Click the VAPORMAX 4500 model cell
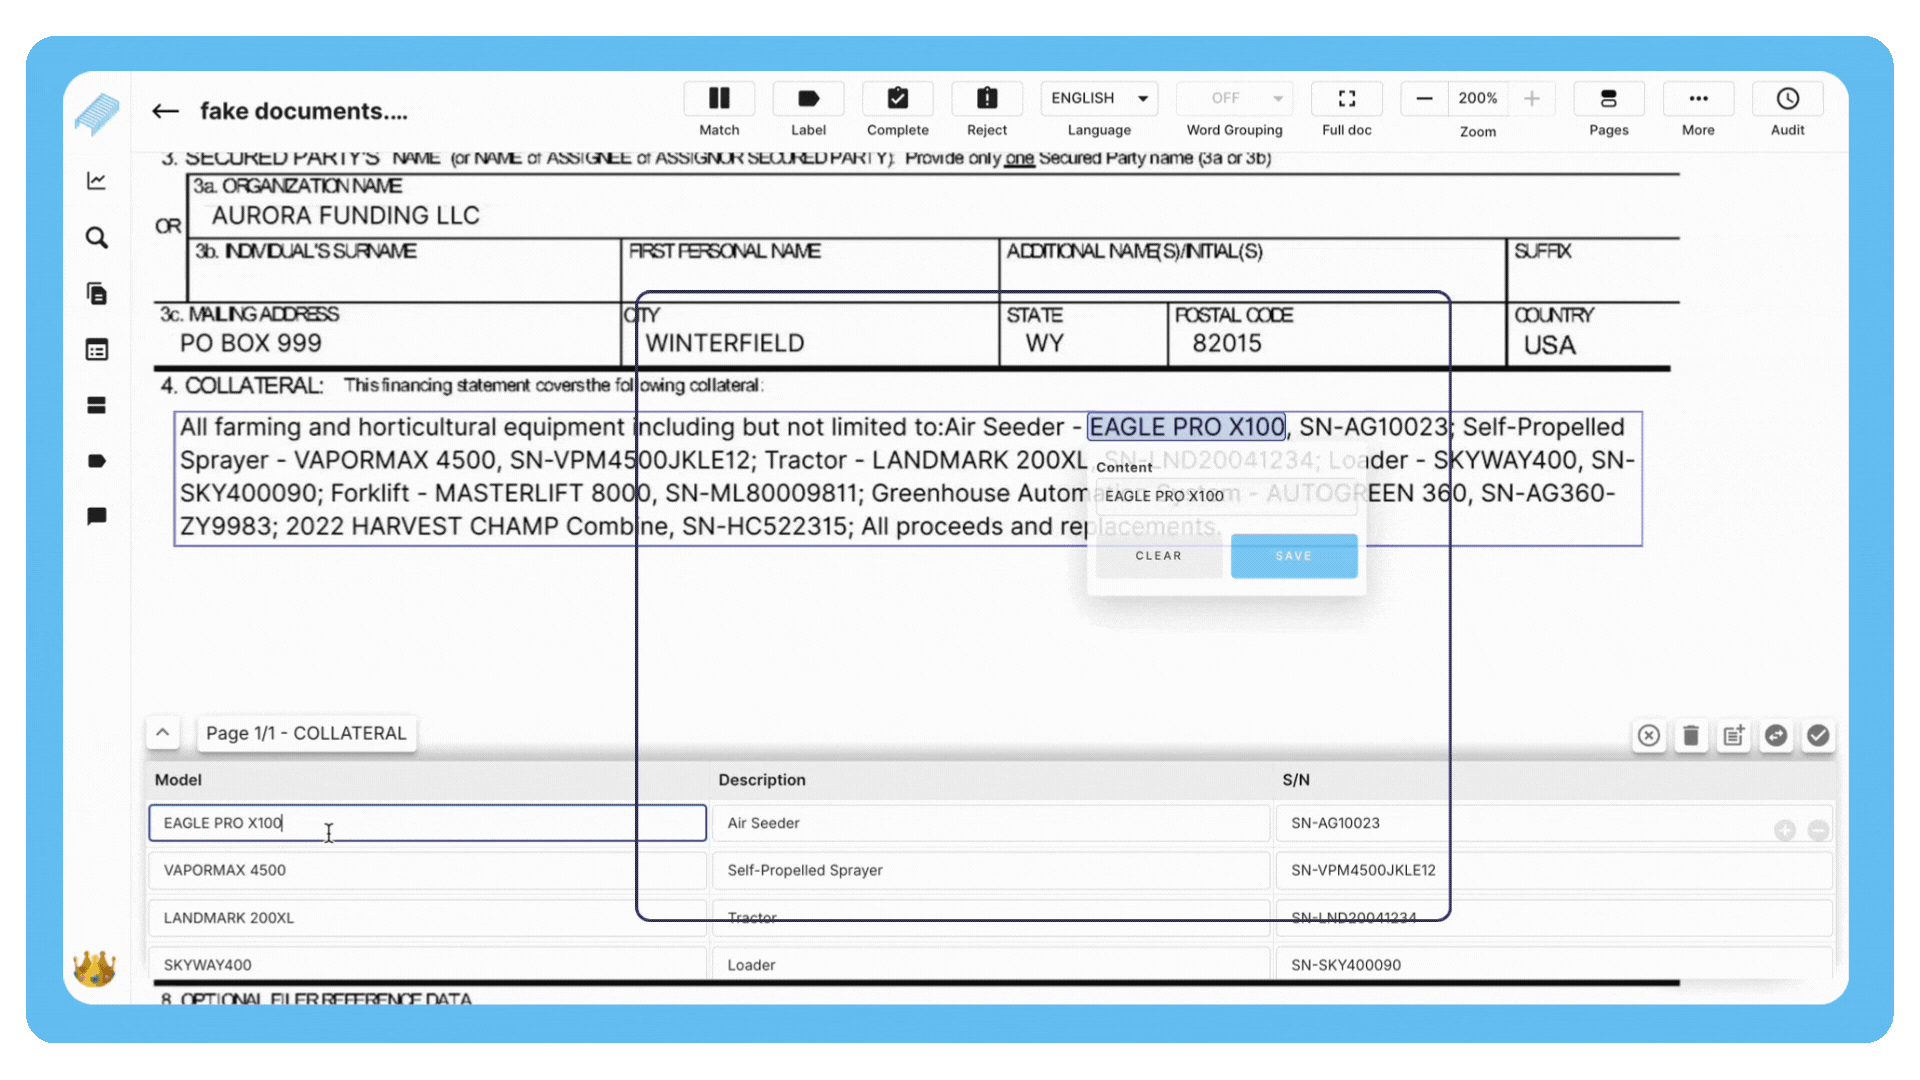1920x1080 pixels. 427,870
